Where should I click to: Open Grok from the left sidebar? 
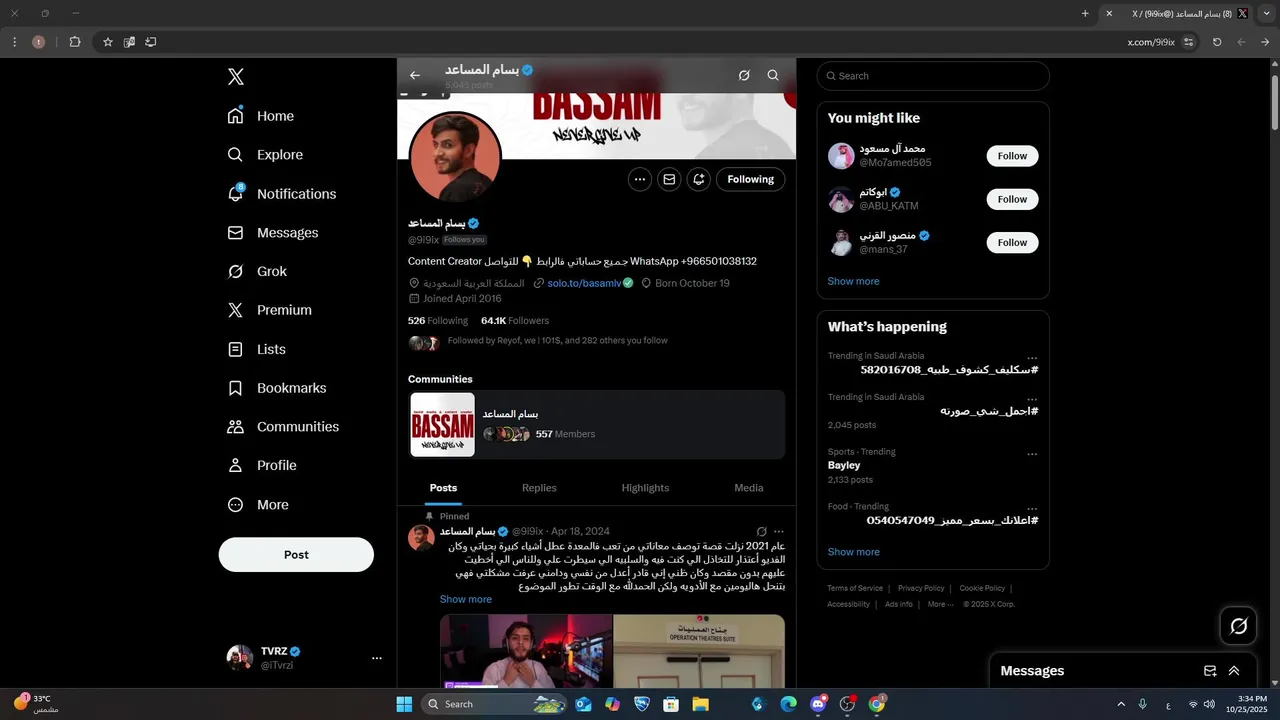click(257, 272)
